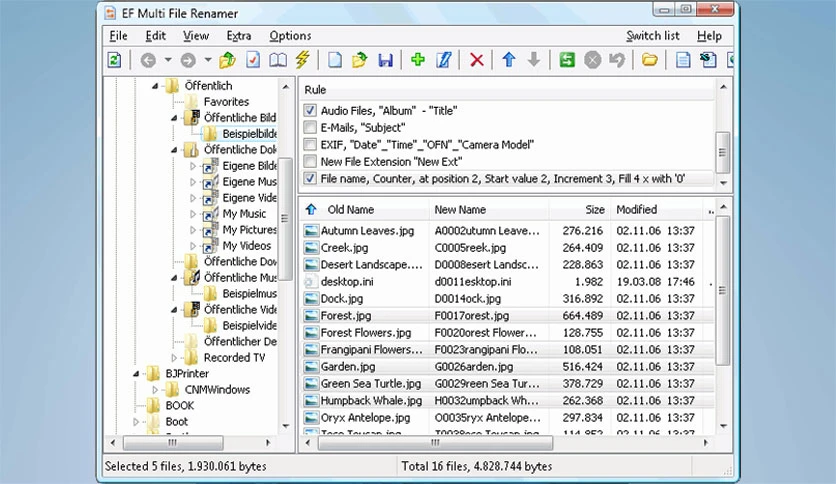
Task: Enable the E-Mails Subject rule checkbox
Action: click(x=310, y=127)
